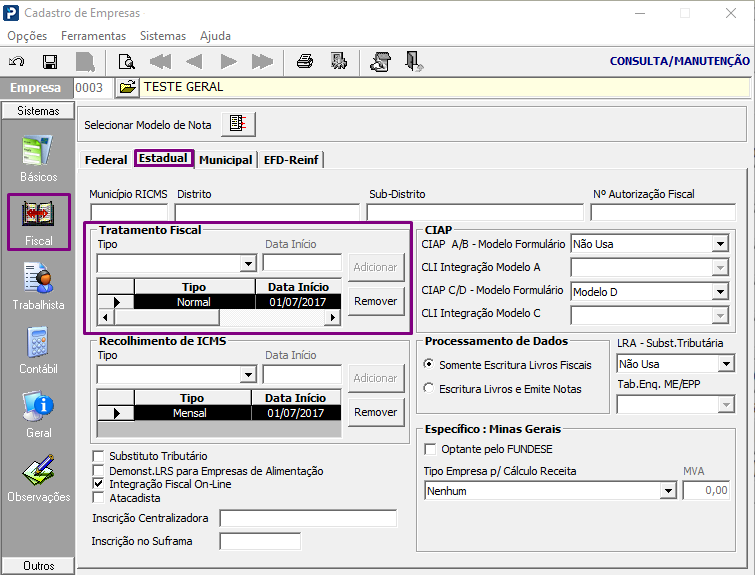
Task: Click the greyed-out document toolbar icon
Action: pos(85,62)
